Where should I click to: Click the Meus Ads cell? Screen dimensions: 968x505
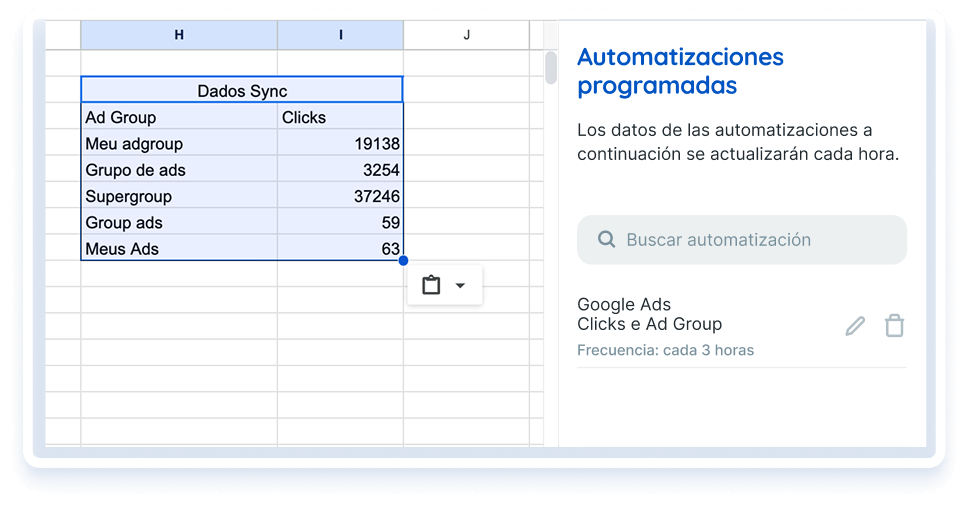179,248
